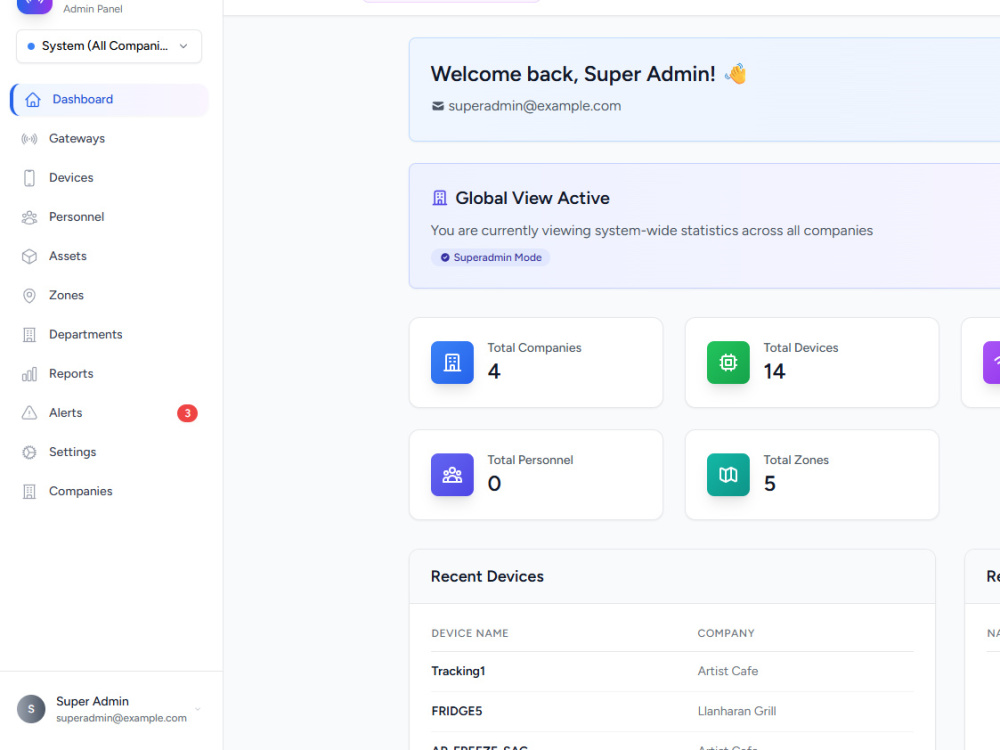Open Settings from the sidebar
Viewport: 1000px width, 750px height.
point(110,452)
